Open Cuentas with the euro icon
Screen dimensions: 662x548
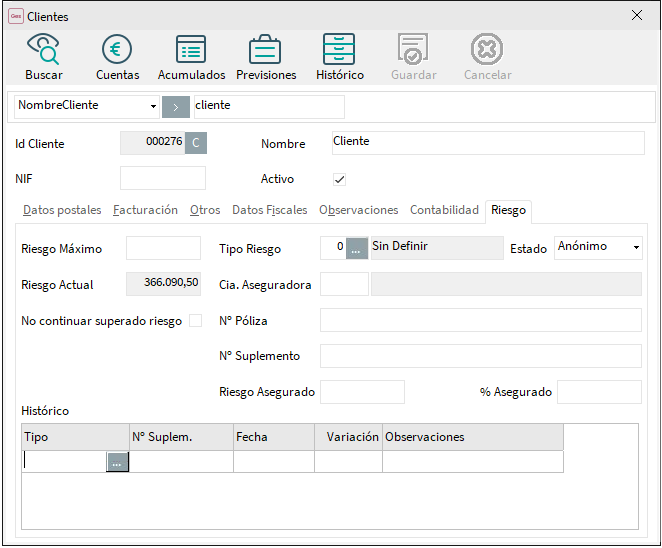[x=117, y=50]
